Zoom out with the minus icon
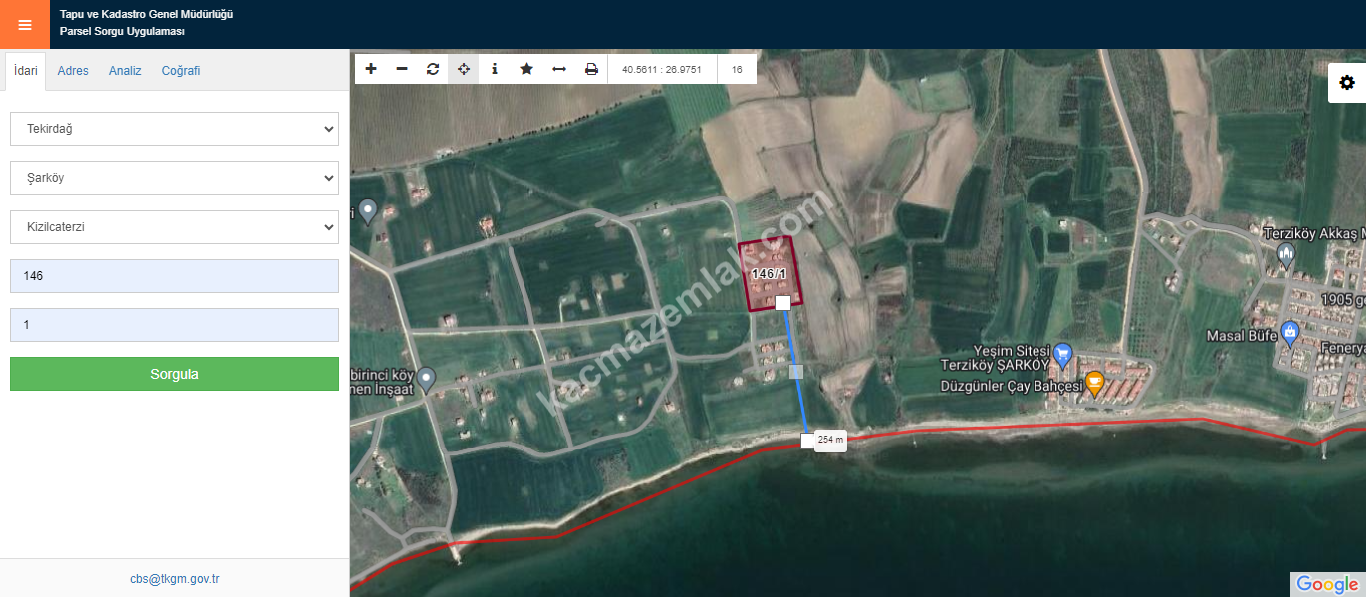Image resolution: width=1366 pixels, height=597 pixels. point(402,69)
